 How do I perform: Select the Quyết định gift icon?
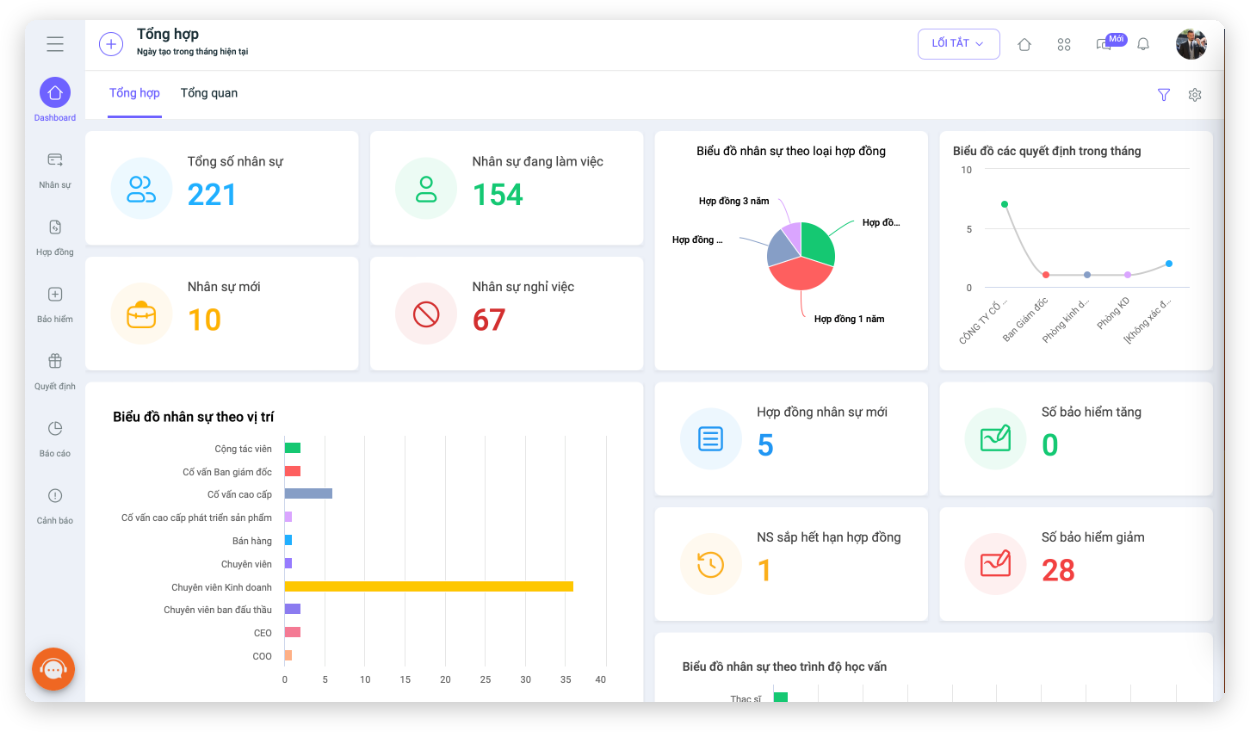55,361
